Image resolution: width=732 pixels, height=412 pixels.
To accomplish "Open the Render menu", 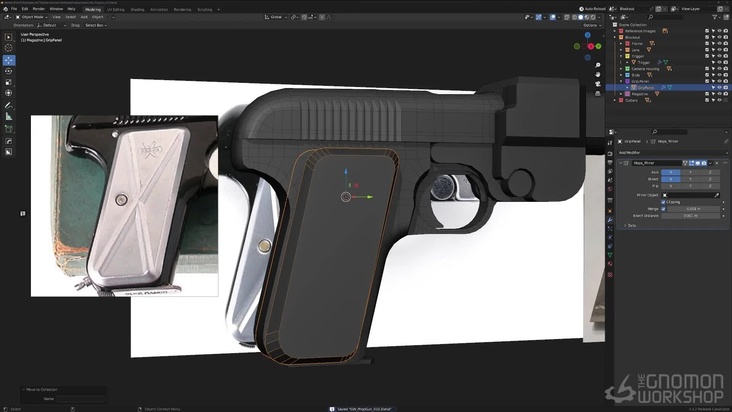I will (x=39, y=9).
